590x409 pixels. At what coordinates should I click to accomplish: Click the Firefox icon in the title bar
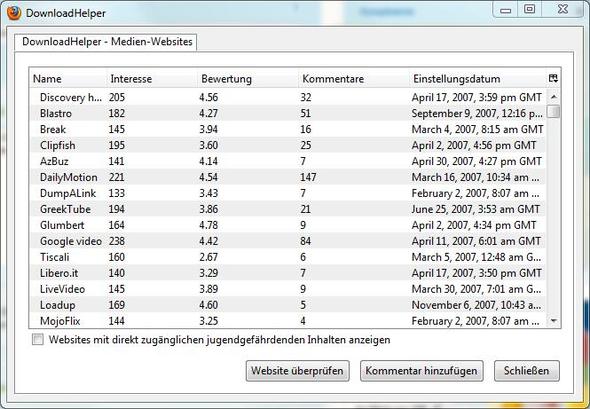pyautogui.click(x=14, y=13)
